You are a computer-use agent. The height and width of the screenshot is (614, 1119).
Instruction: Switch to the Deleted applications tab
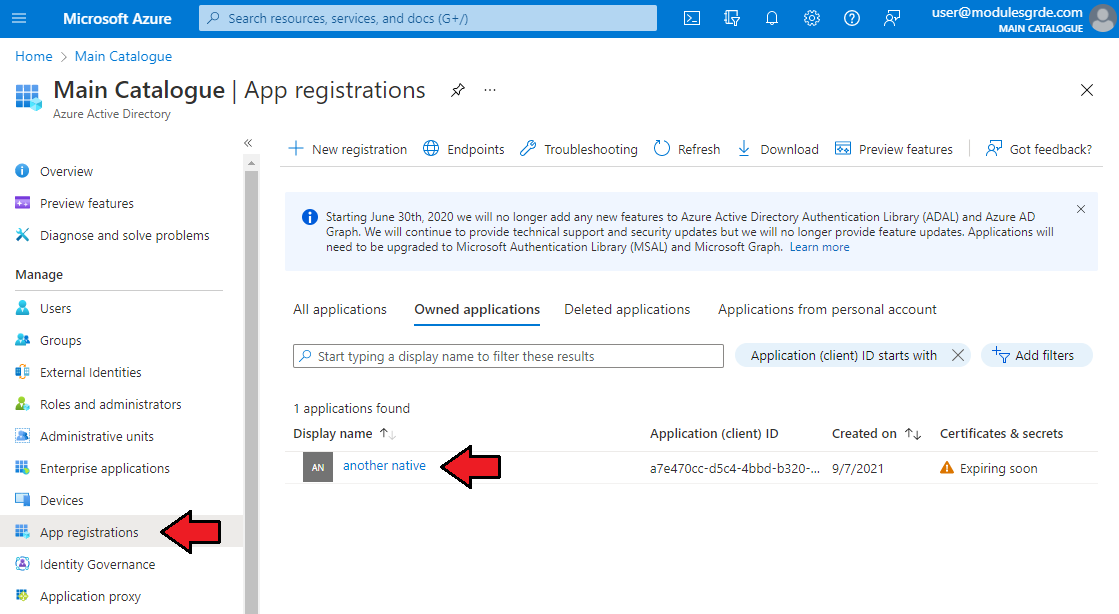coord(627,310)
